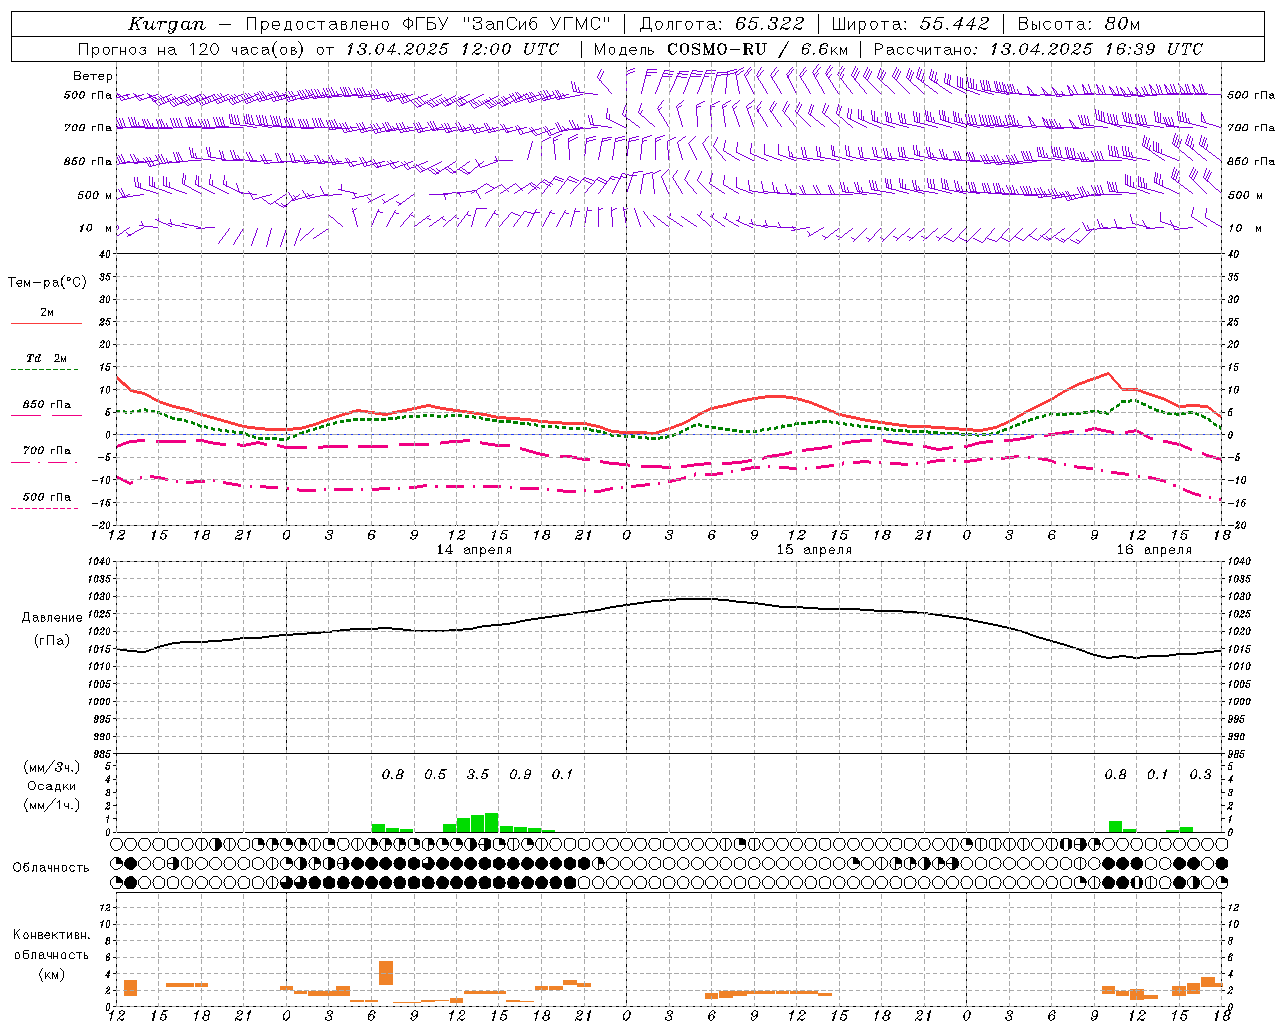
Task: Click the "(мм/3ч.)" precipitation unit label
Action: tap(52, 768)
